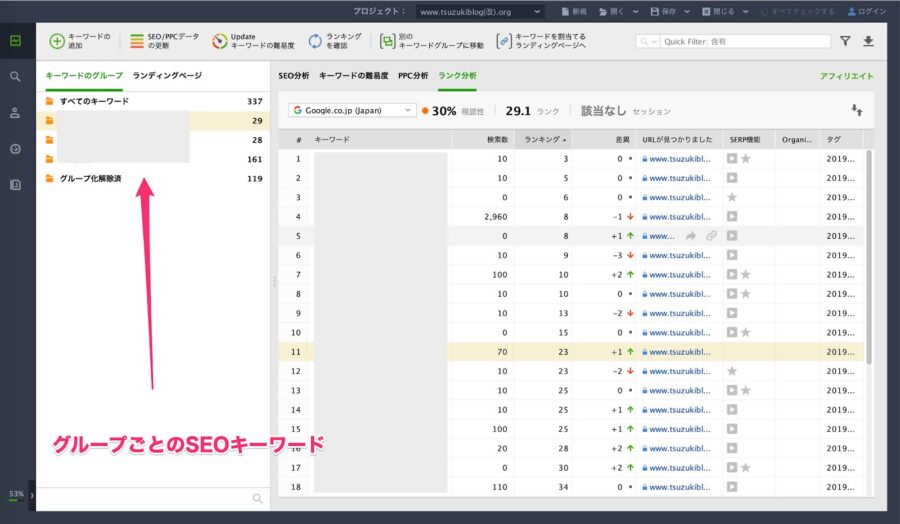The image size is (900, 524).
Task: Open the project www.tsuzukiblog dropdown
Action: tap(479, 11)
